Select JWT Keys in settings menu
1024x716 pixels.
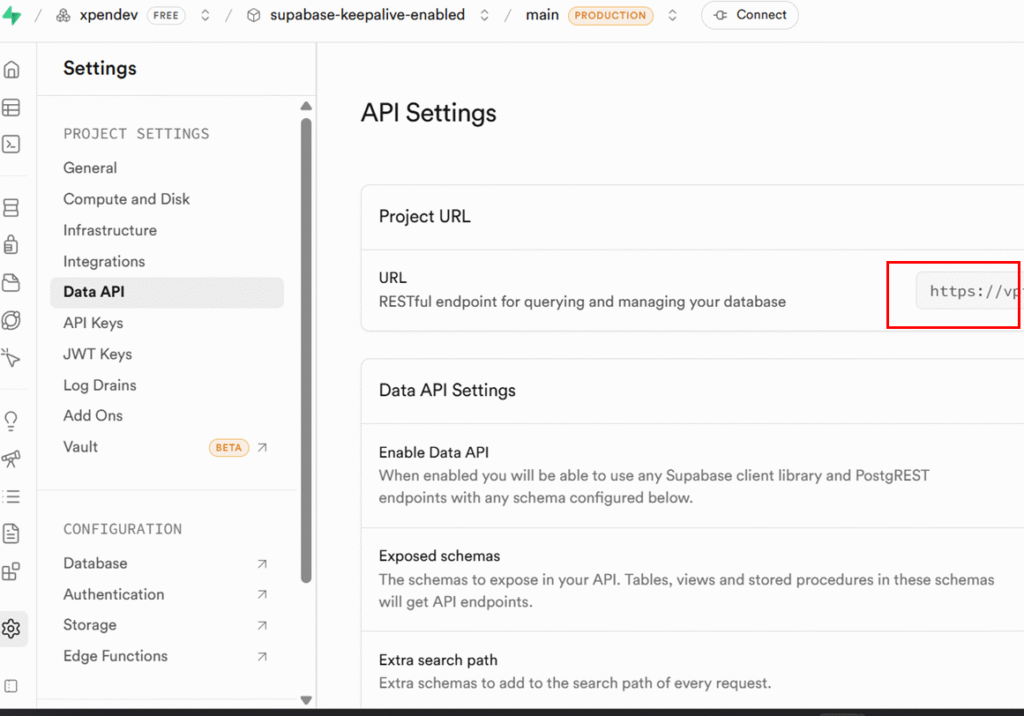(x=97, y=354)
